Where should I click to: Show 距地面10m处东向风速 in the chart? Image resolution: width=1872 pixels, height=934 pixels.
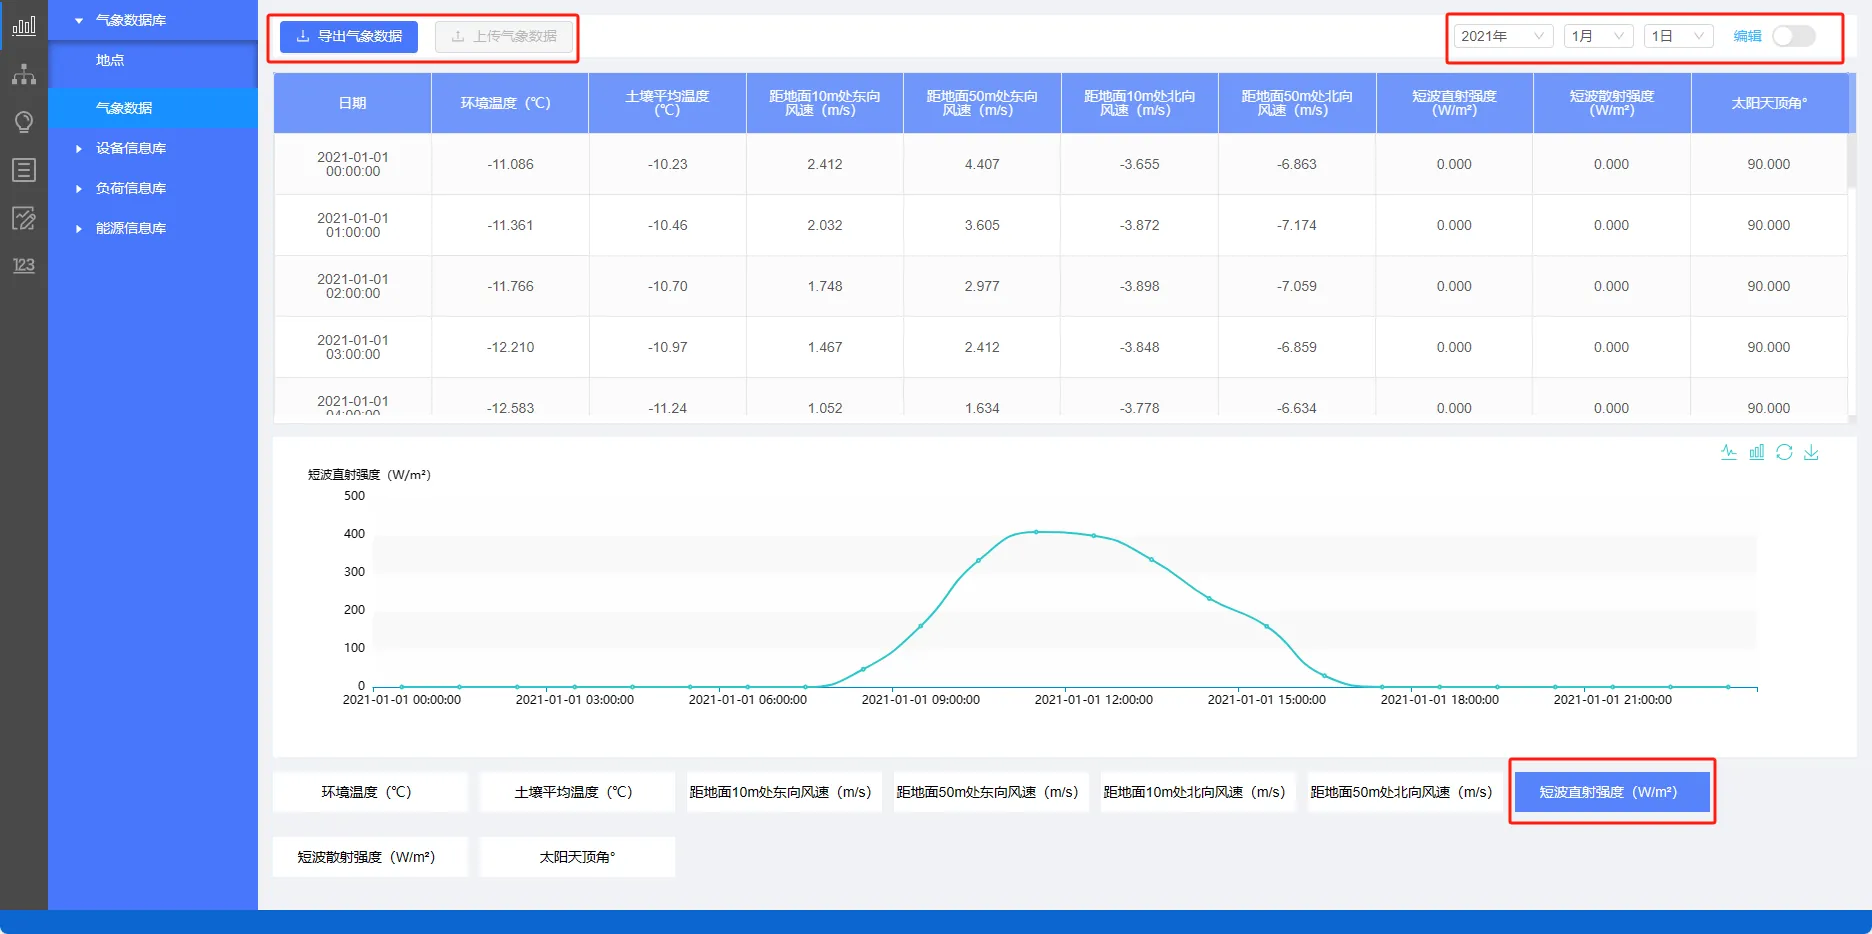pos(784,792)
